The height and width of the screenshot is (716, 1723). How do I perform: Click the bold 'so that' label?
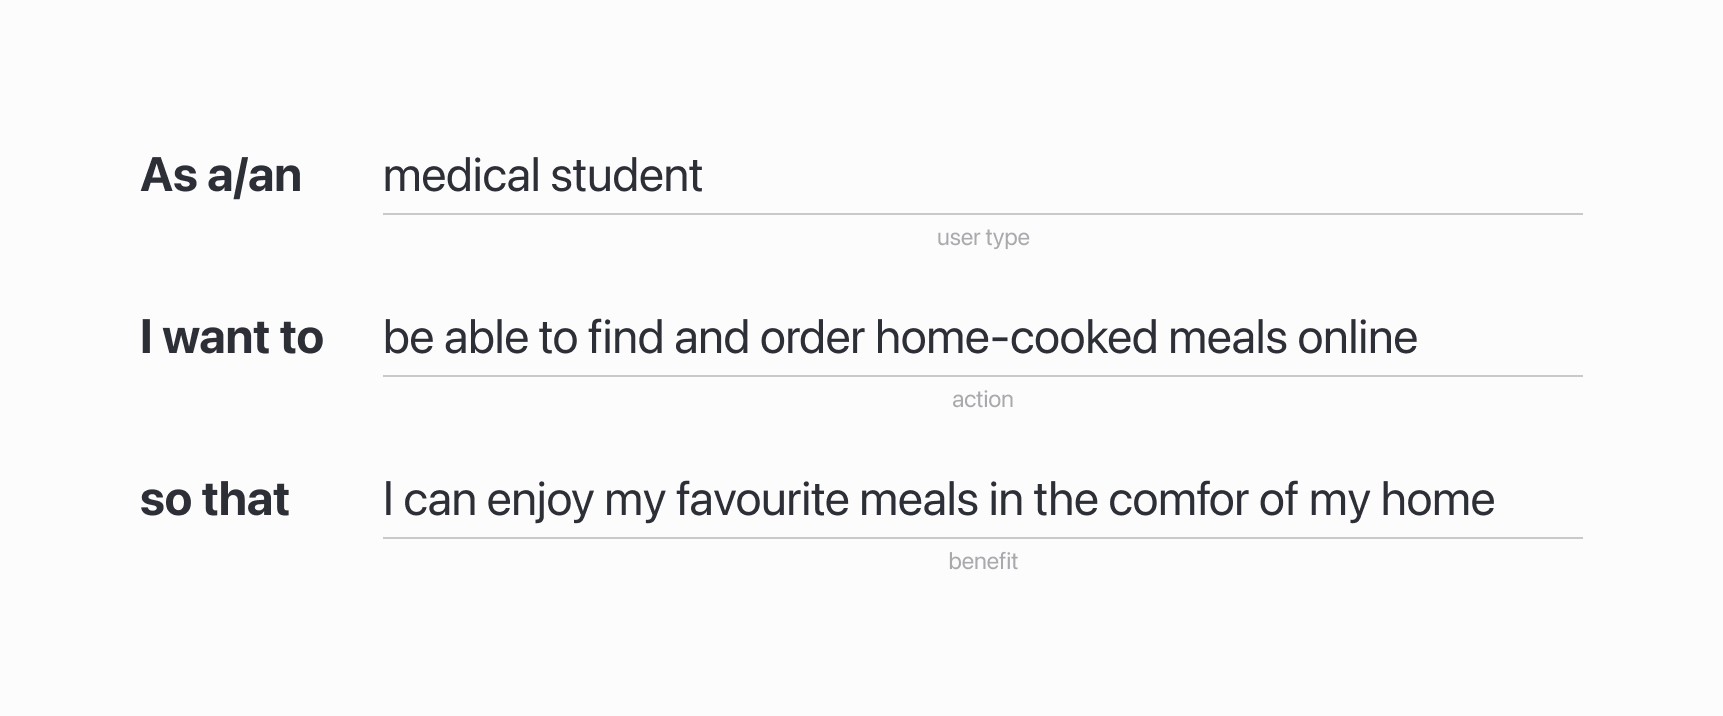214,500
